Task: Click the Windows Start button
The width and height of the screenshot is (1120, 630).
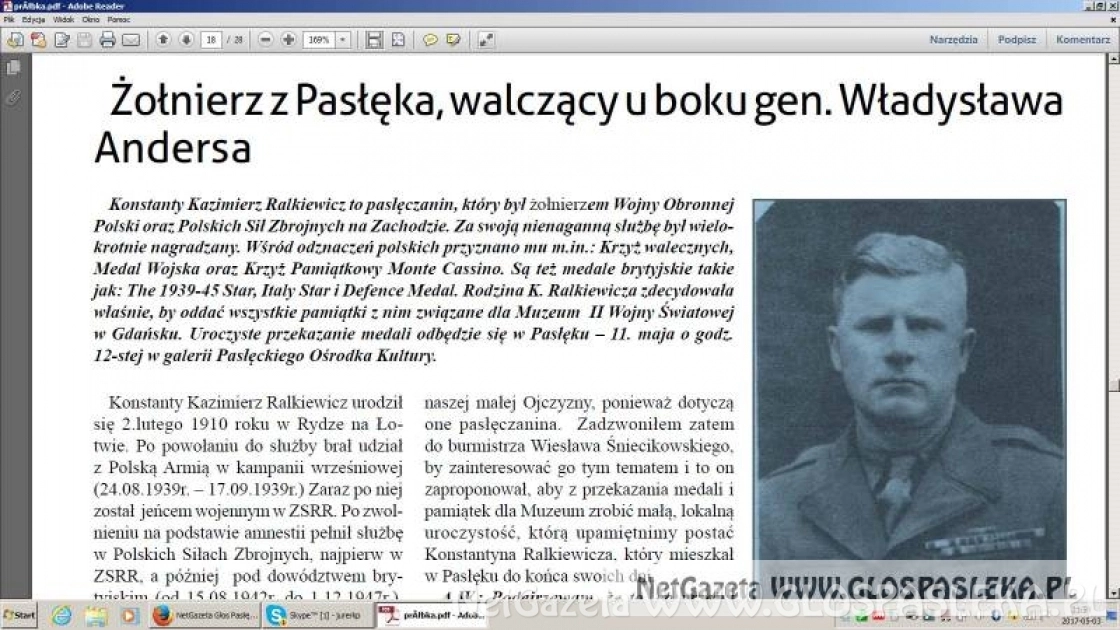Action: pos(19,615)
